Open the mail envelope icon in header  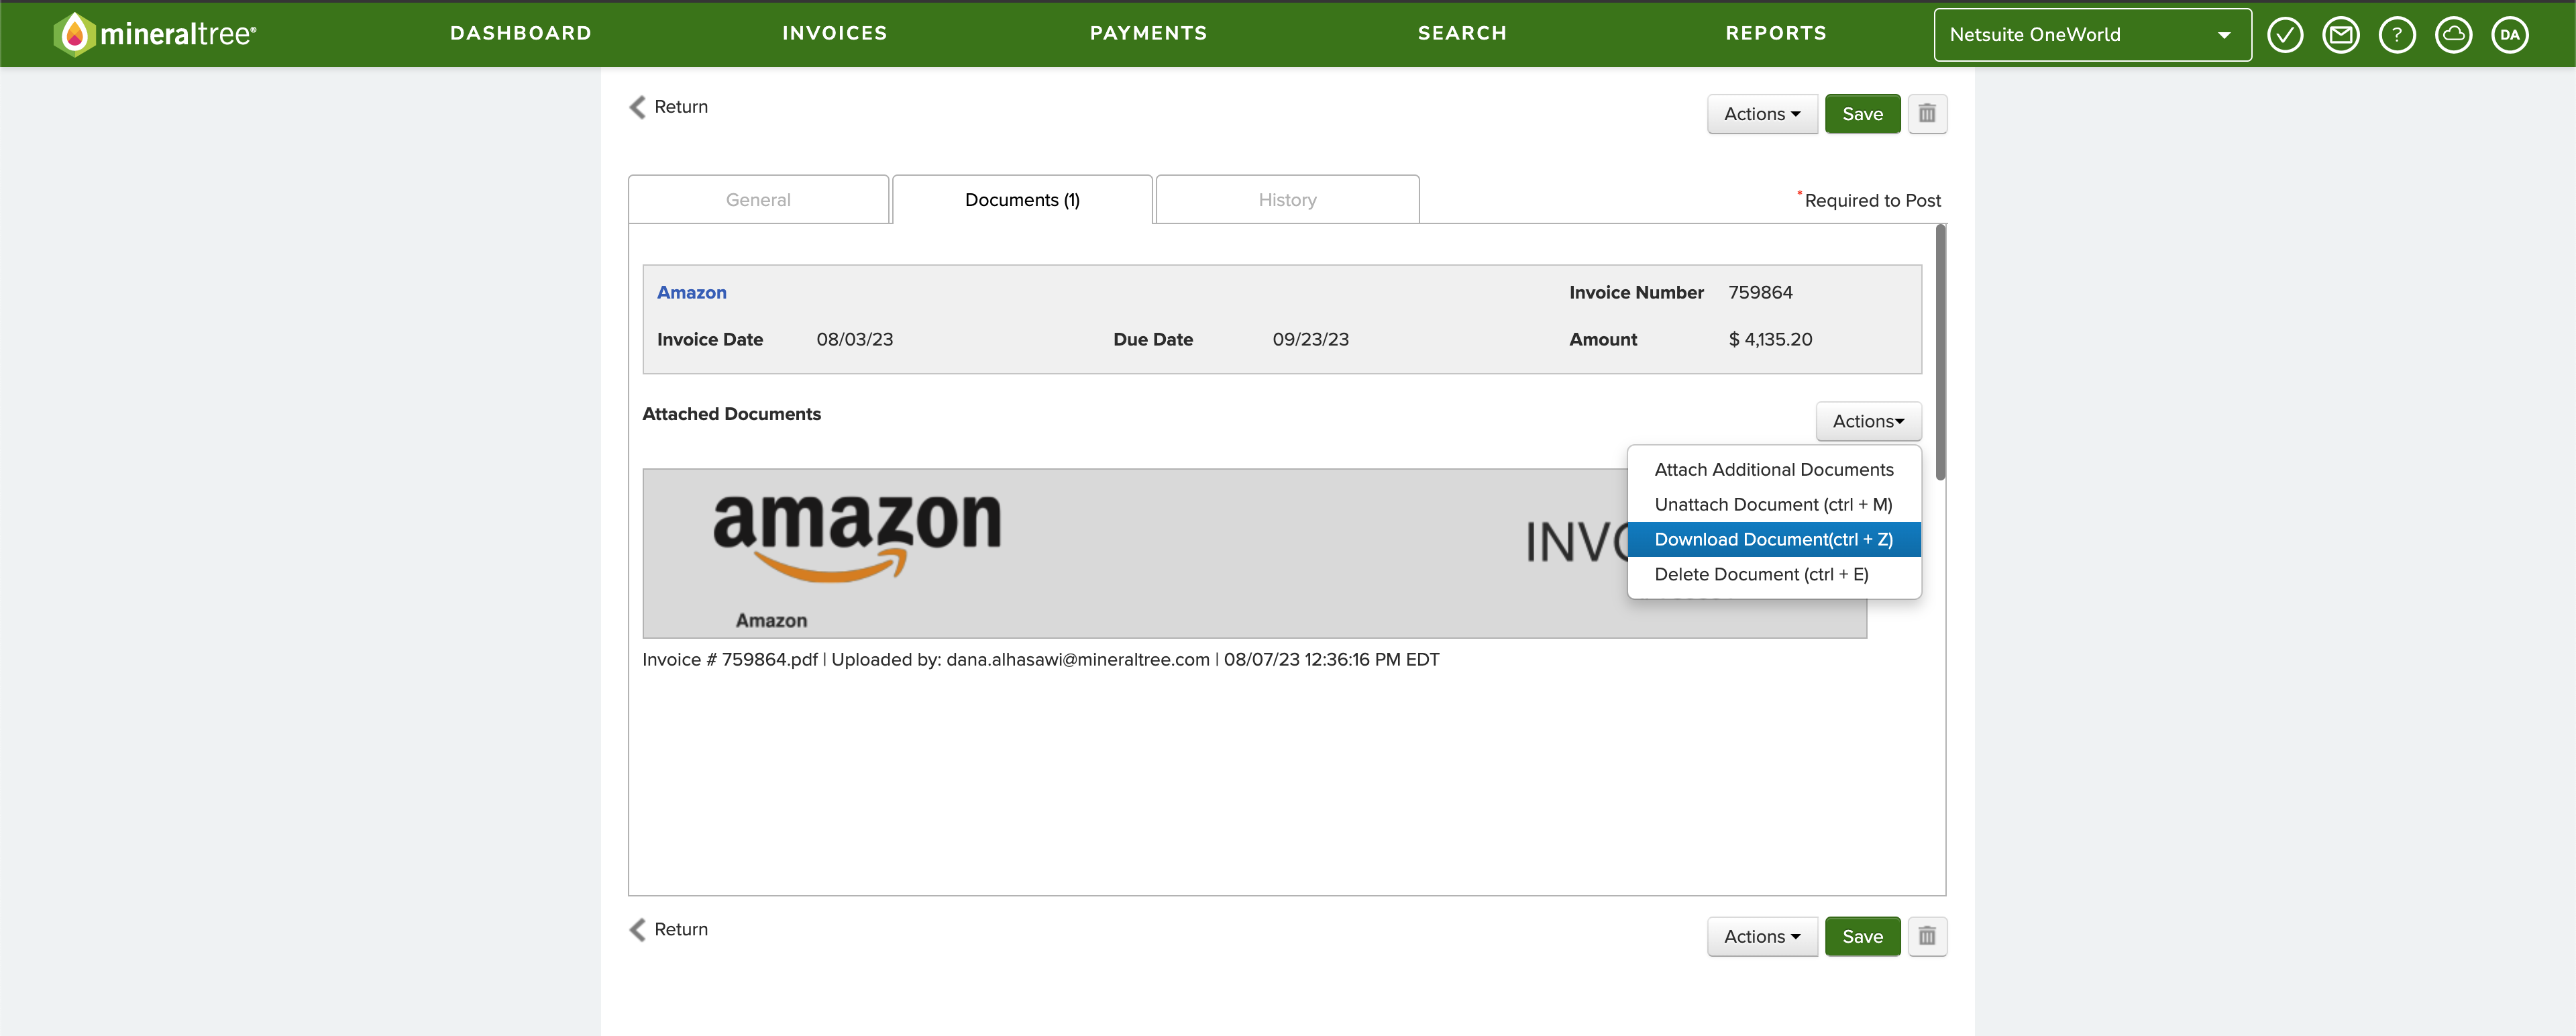[x=2341, y=35]
